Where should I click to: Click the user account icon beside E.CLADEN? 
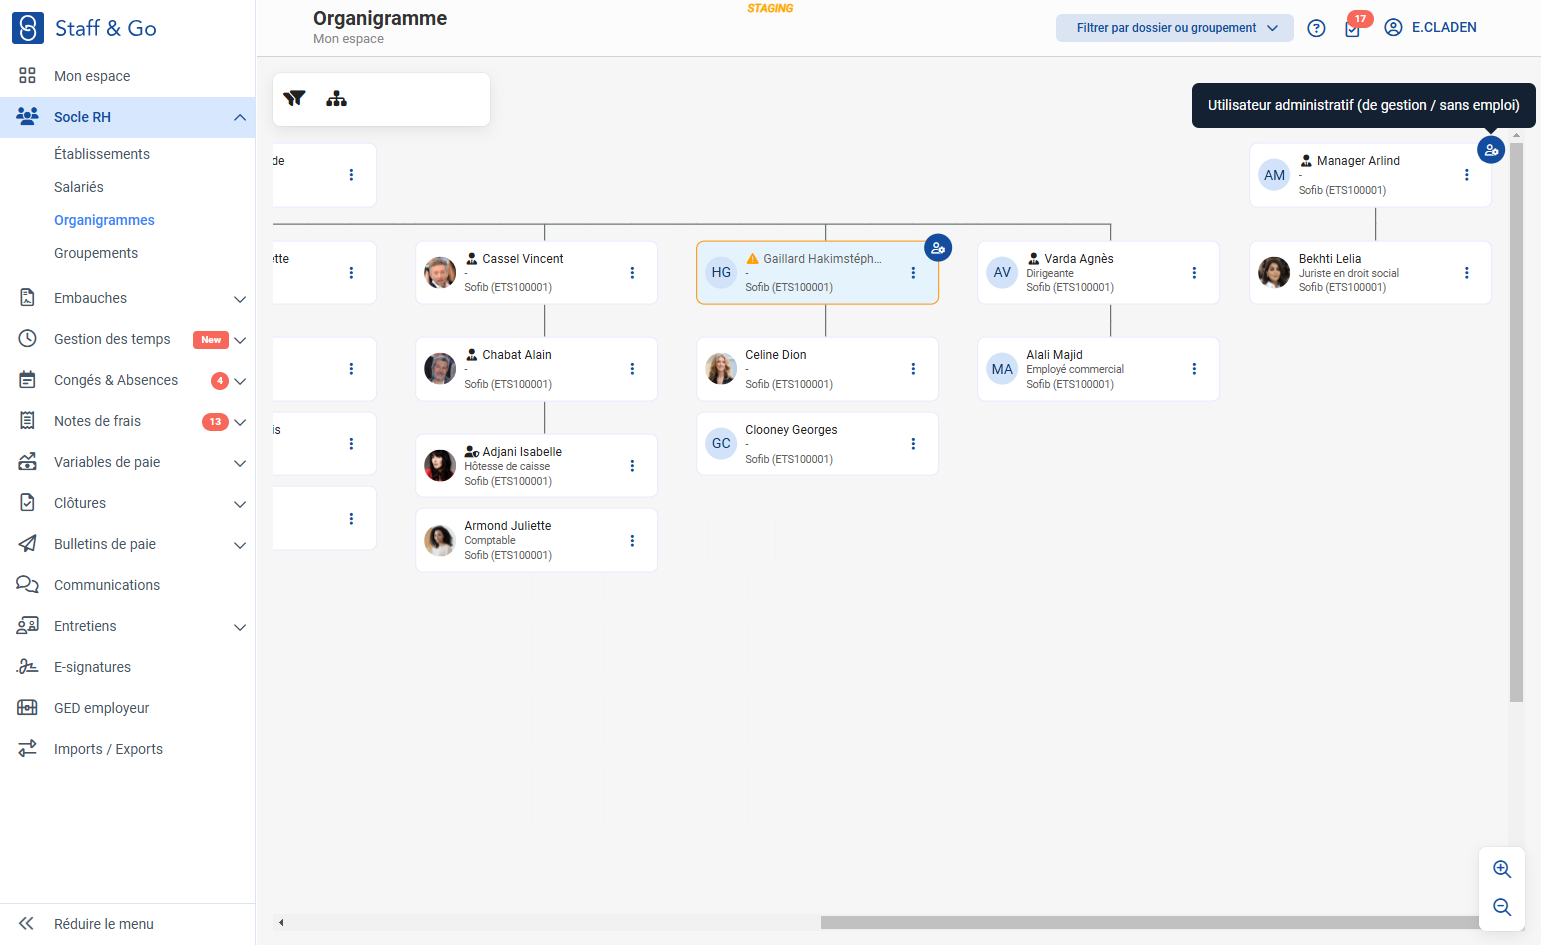pyautogui.click(x=1393, y=28)
